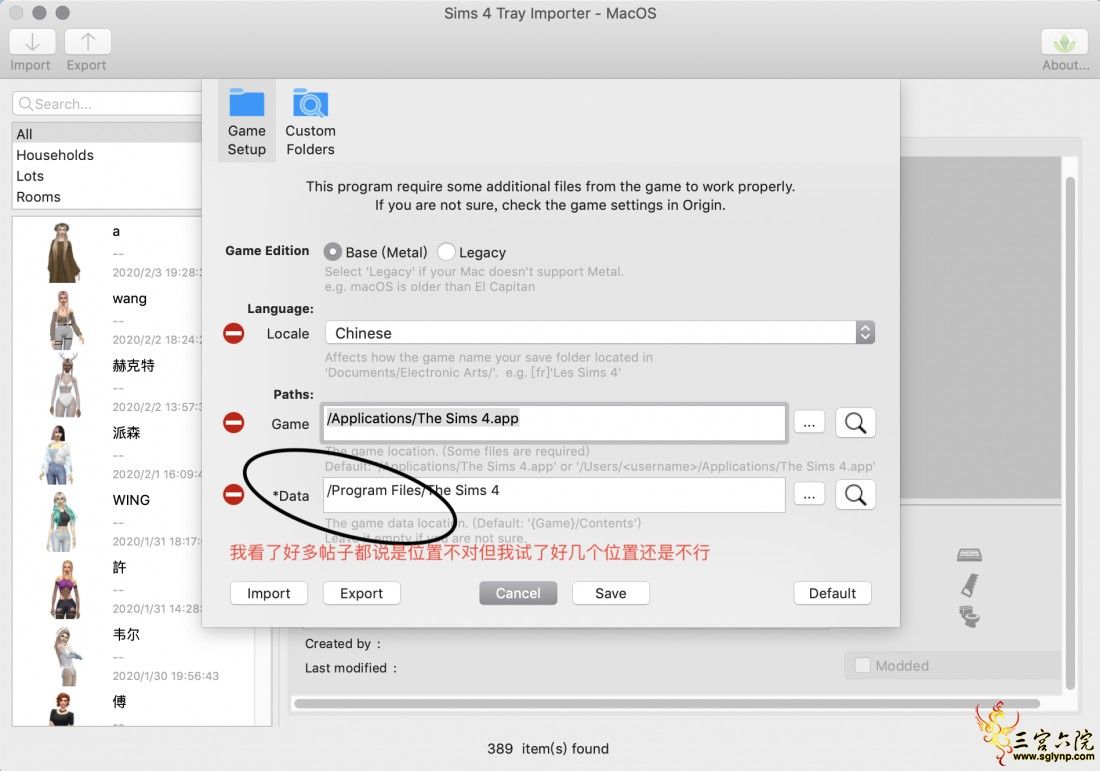The height and width of the screenshot is (771, 1100).
Task: Toggle the Modded checkbox
Action: [x=863, y=665]
